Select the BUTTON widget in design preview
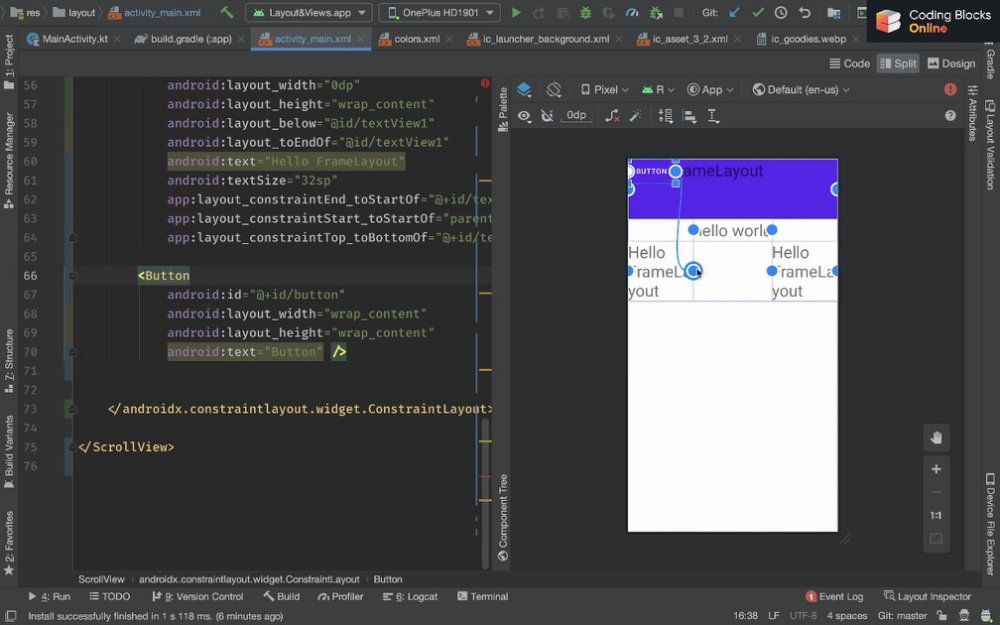Image resolution: width=1000 pixels, height=625 pixels. (x=651, y=171)
